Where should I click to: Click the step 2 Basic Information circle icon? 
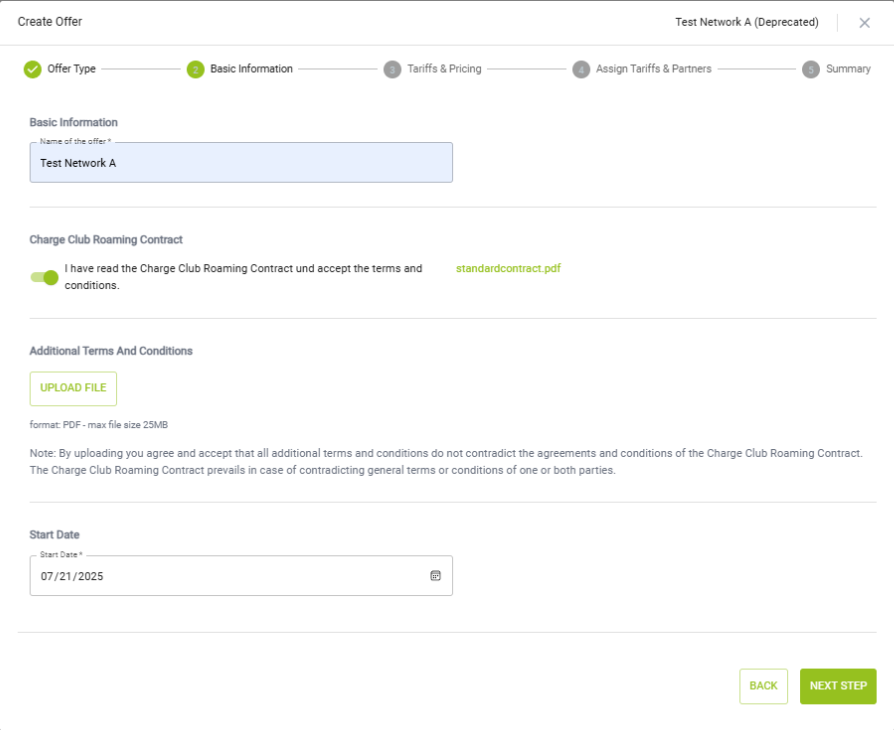click(196, 70)
